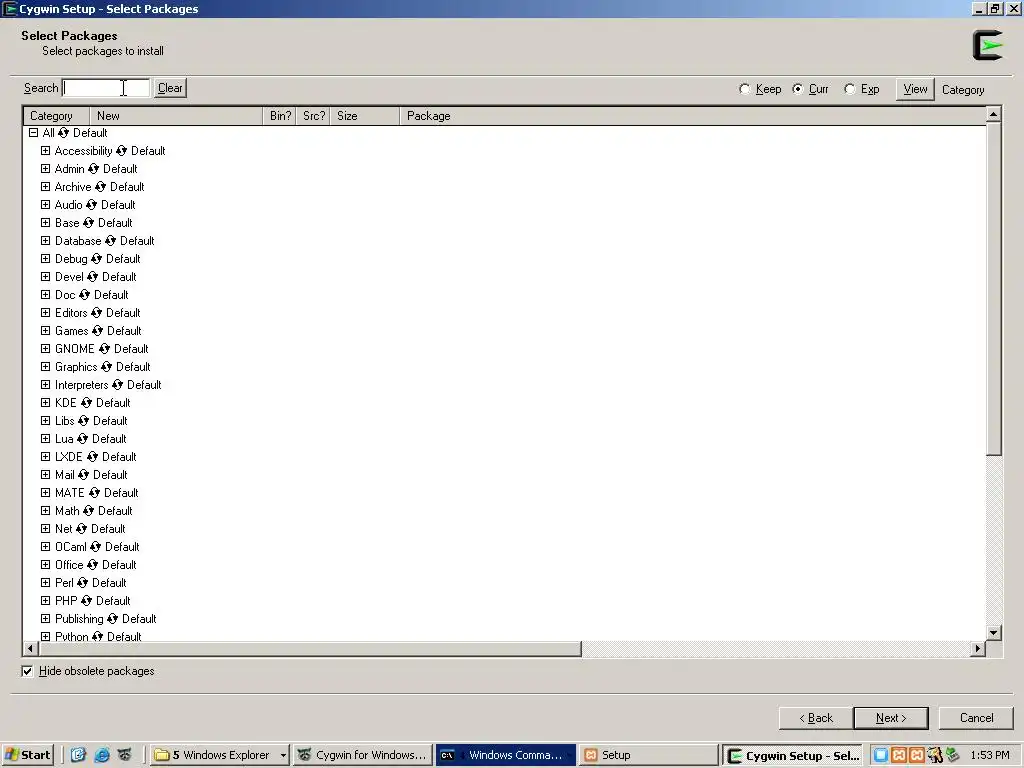Click the Src? column header

click(x=313, y=116)
